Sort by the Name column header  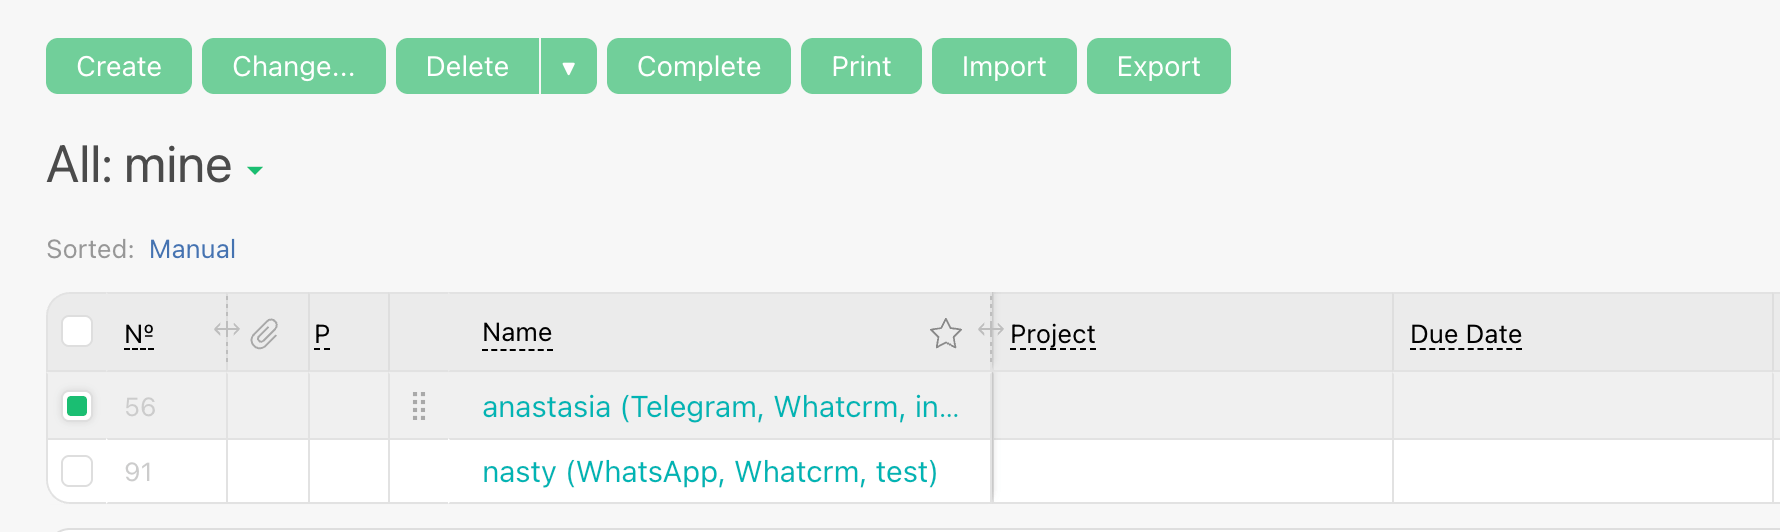click(x=516, y=333)
